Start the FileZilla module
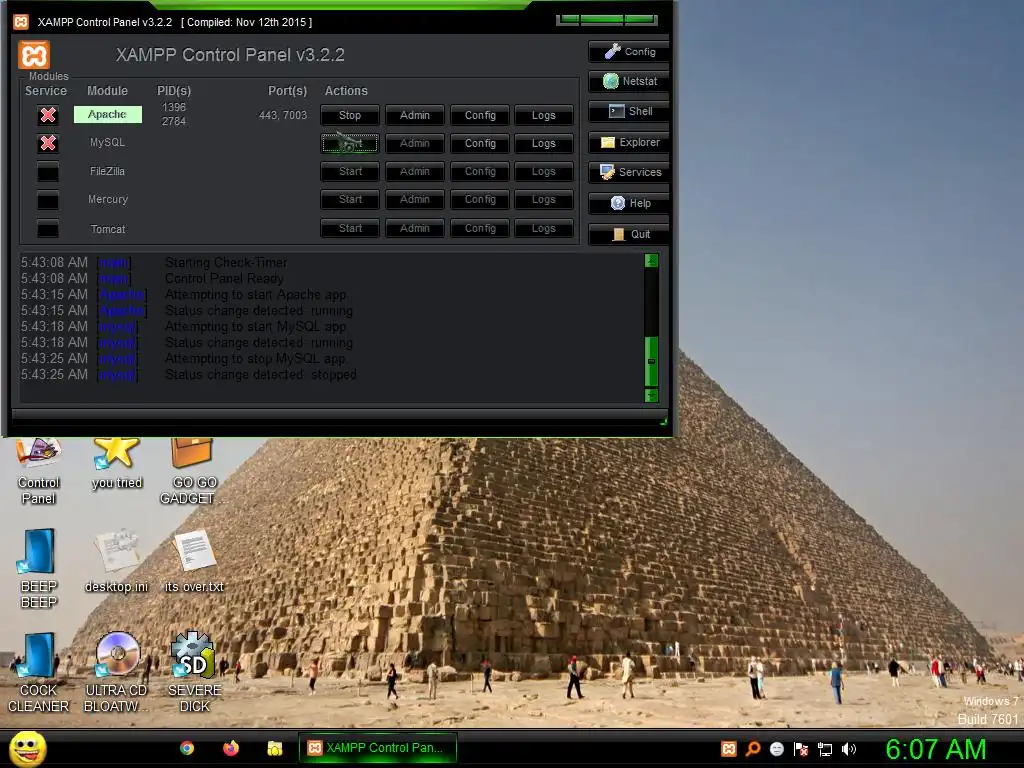Image resolution: width=1024 pixels, height=768 pixels. [x=350, y=171]
